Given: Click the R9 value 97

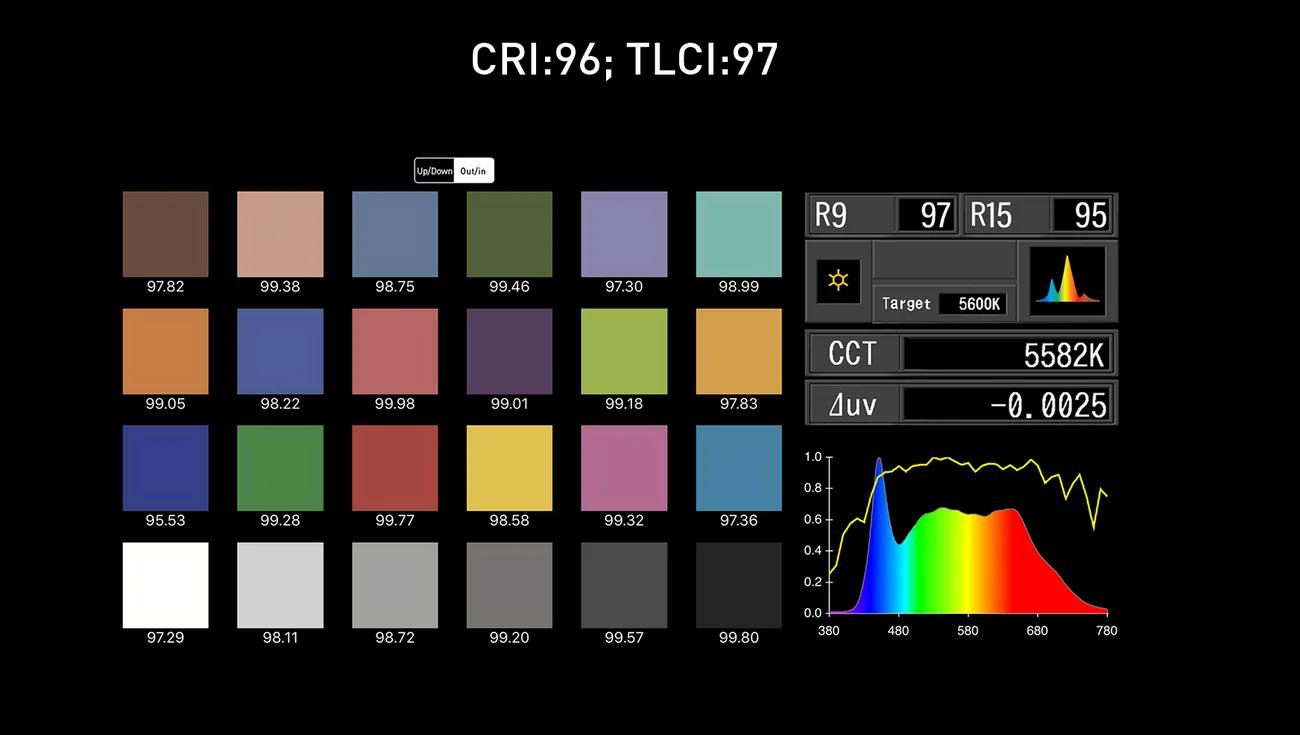Looking at the screenshot, I should click(x=925, y=215).
